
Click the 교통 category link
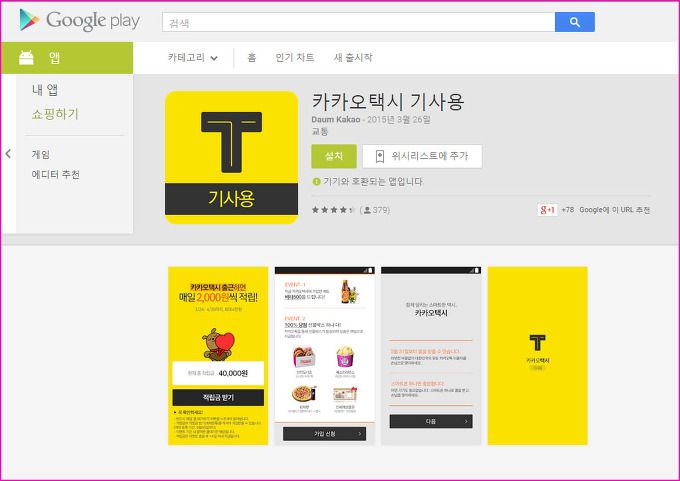[320, 131]
